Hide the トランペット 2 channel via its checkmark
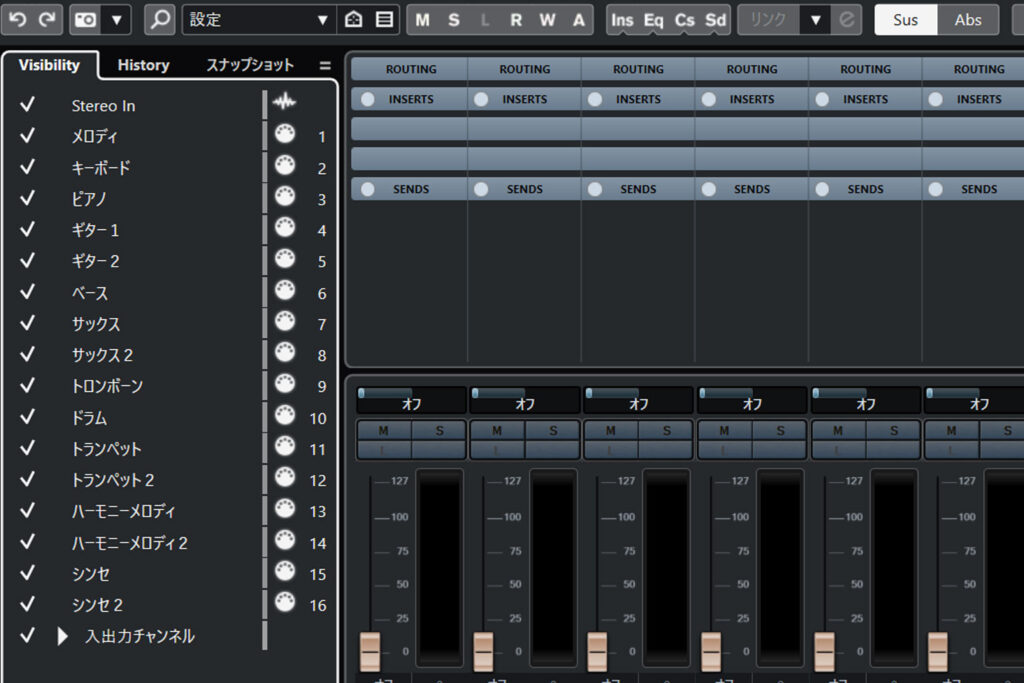 pos(27,479)
